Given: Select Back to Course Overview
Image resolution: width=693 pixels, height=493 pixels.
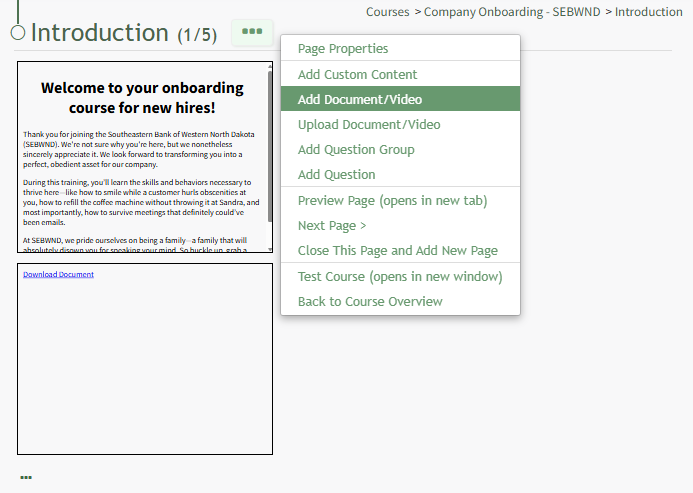Looking at the screenshot, I should (400, 302).
